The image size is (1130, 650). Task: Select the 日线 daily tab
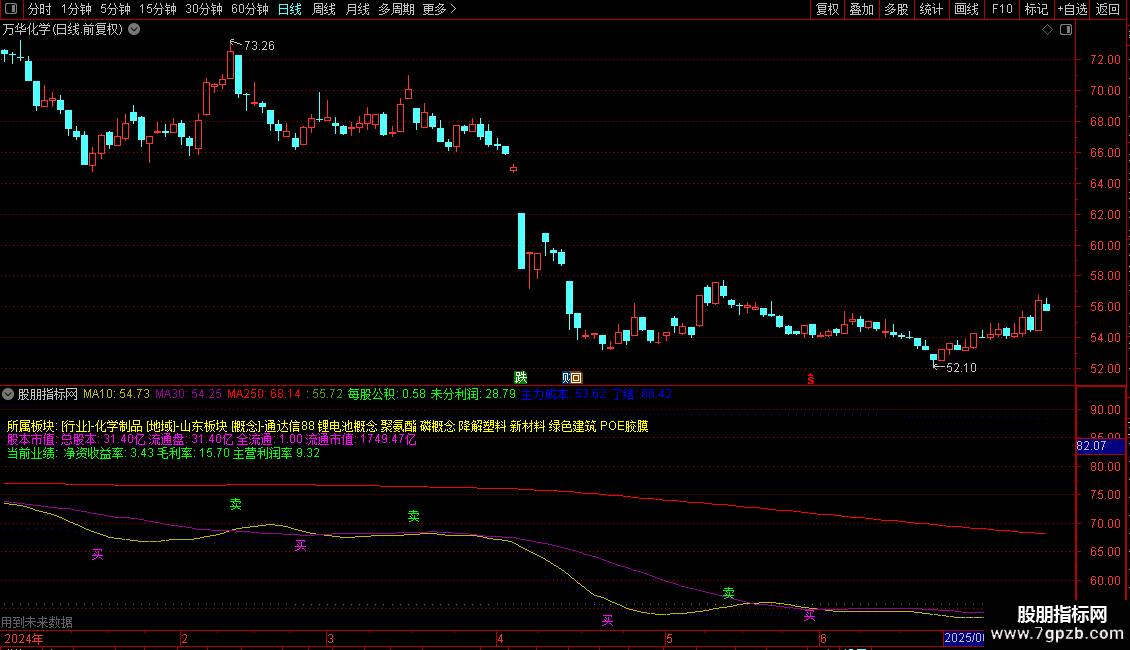[x=290, y=9]
